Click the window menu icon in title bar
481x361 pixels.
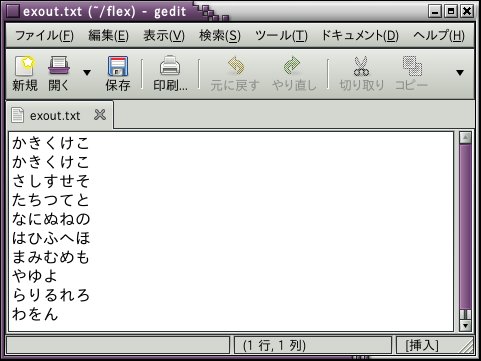click(x=14, y=11)
